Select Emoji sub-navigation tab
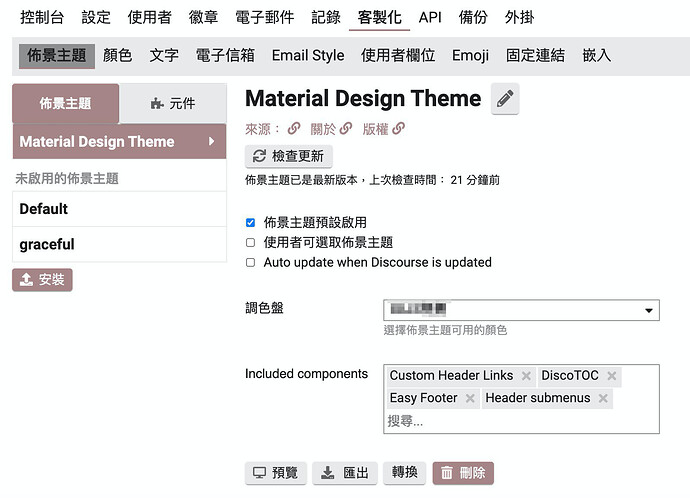 [470, 56]
